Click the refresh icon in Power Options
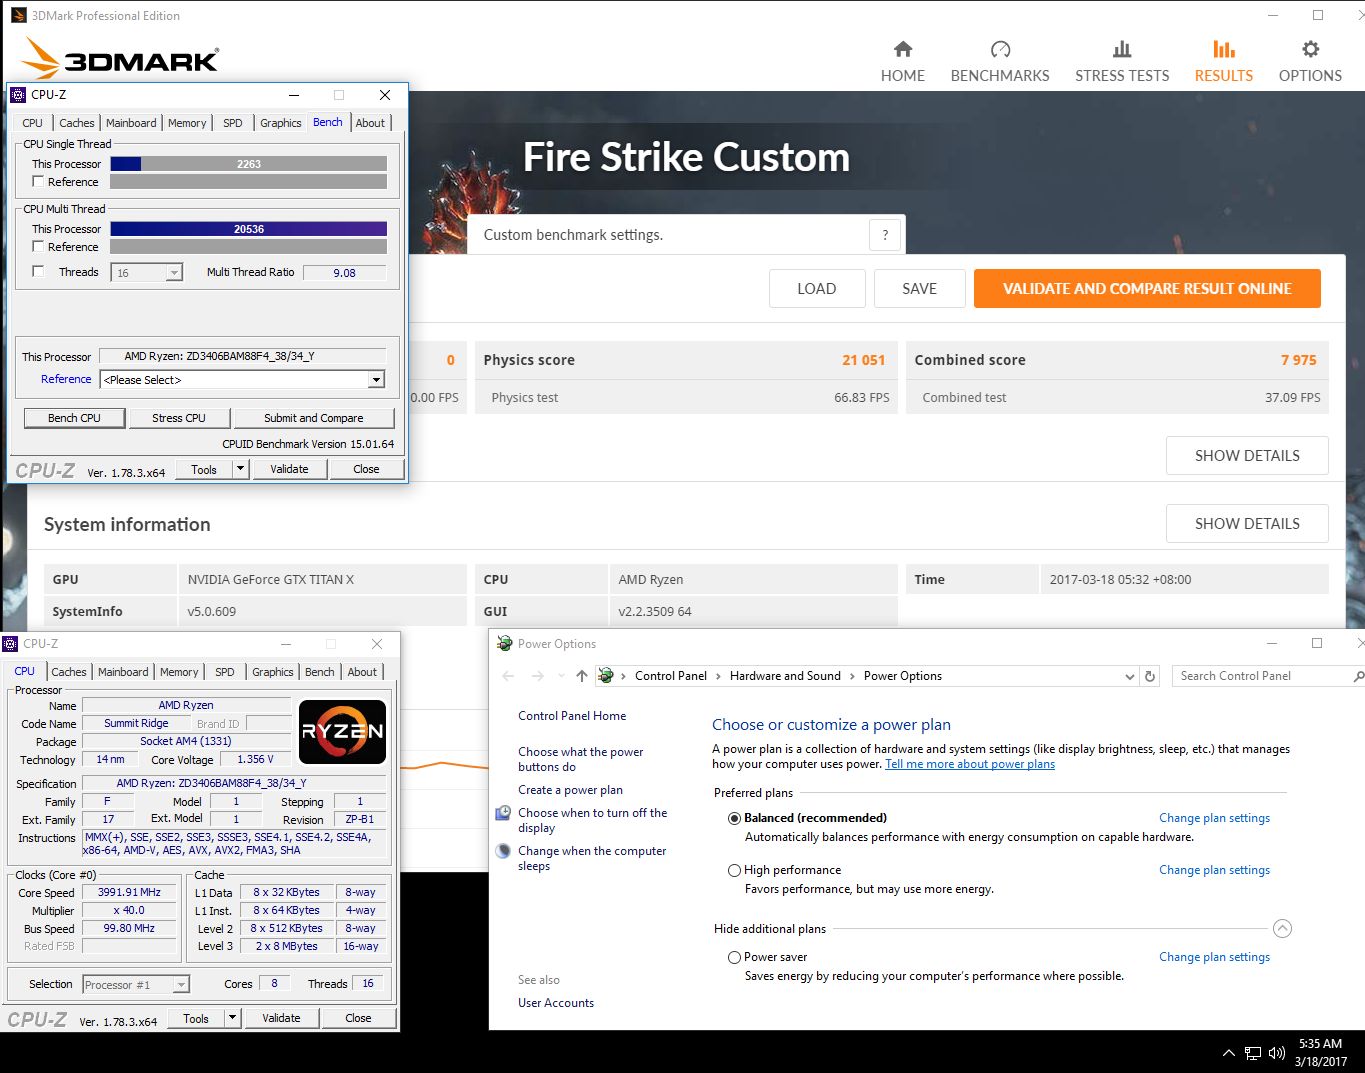 (x=1150, y=676)
